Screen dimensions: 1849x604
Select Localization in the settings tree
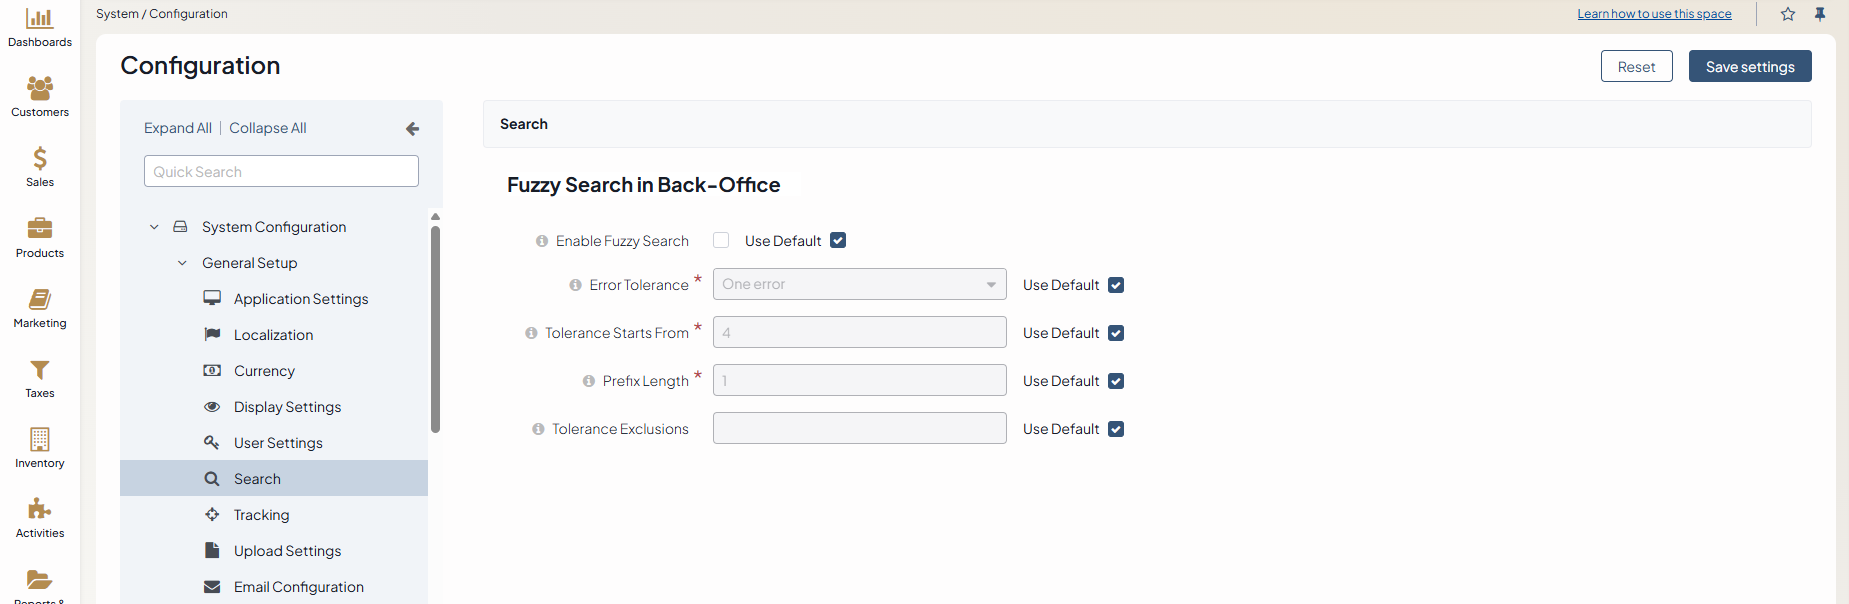click(x=273, y=335)
